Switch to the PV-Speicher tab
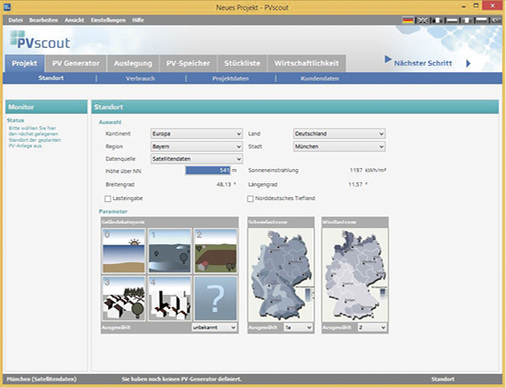The width and height of the screenshot is (506, 388). click(188, 63)
